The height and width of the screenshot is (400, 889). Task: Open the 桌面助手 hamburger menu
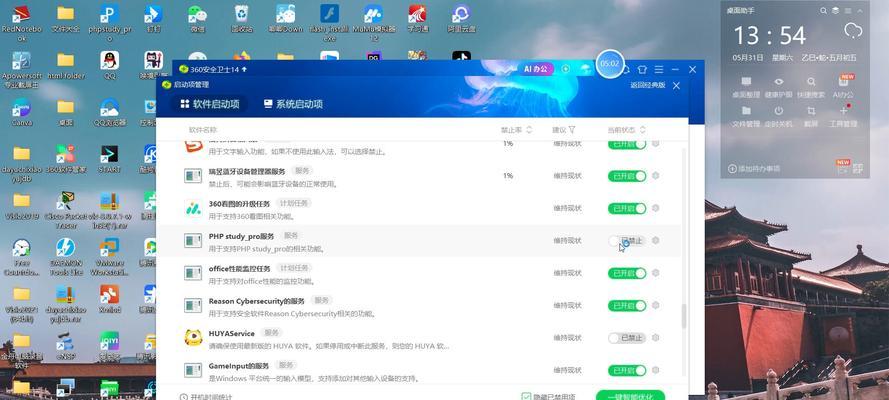850,11
